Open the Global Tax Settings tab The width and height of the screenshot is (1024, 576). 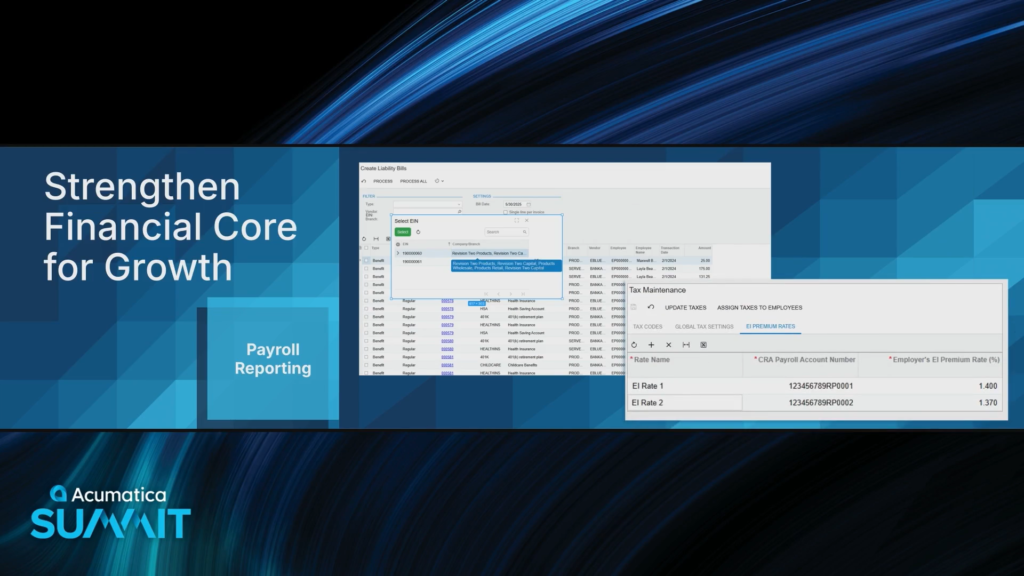[704, 326]
